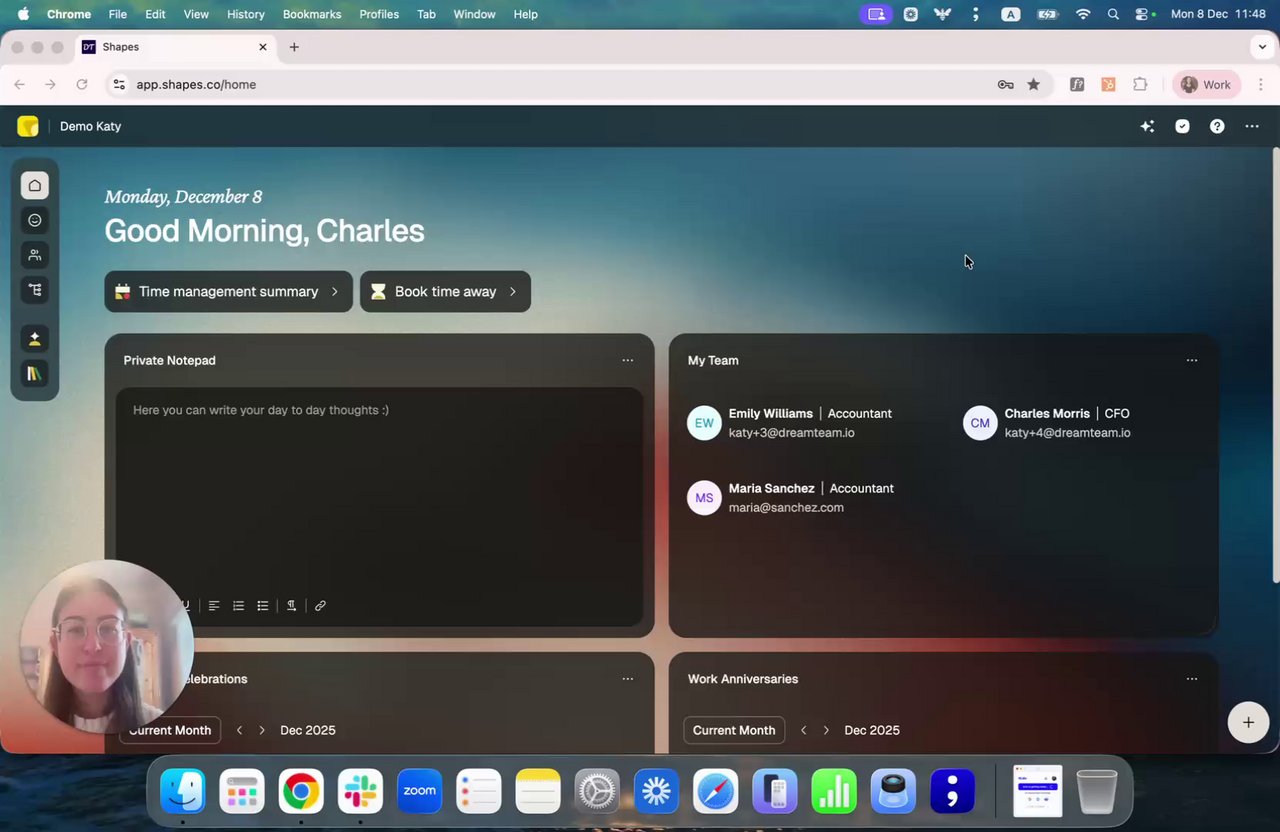Go to previous month in the celebrations card
This screenshot has height=832, width=1280.
(239, 730)
